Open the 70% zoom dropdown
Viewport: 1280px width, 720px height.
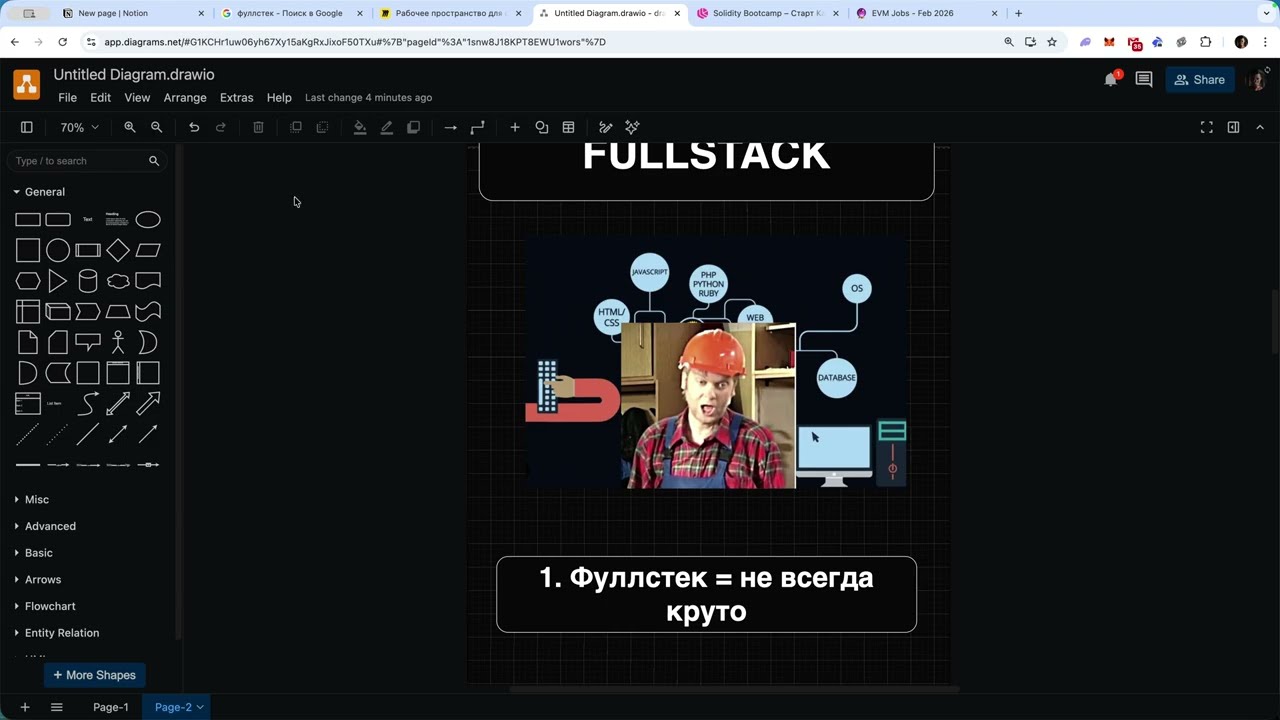pos(79,127)
